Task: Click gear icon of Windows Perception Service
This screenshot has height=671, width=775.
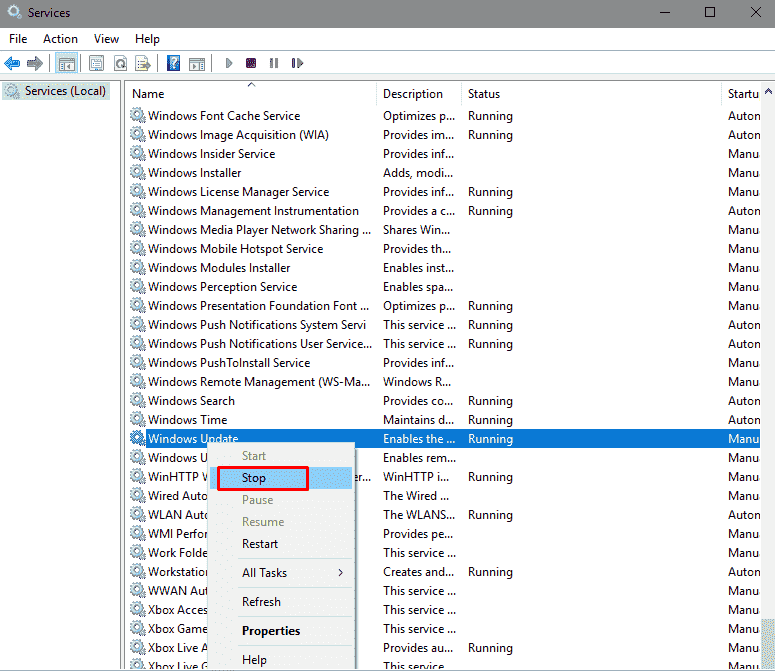Action: point(137,287)
